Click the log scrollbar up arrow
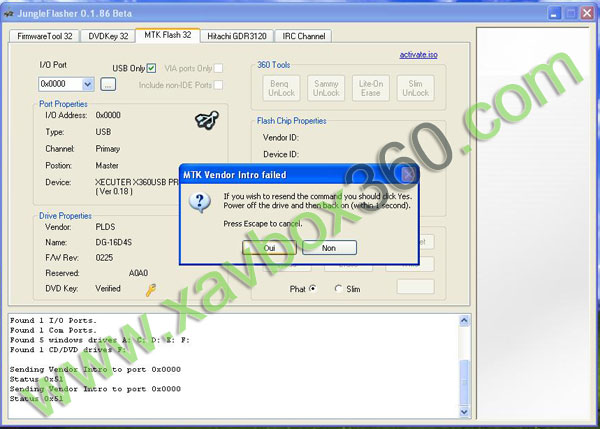The width and height of the screenshot is (600, 429). [464, 320]
